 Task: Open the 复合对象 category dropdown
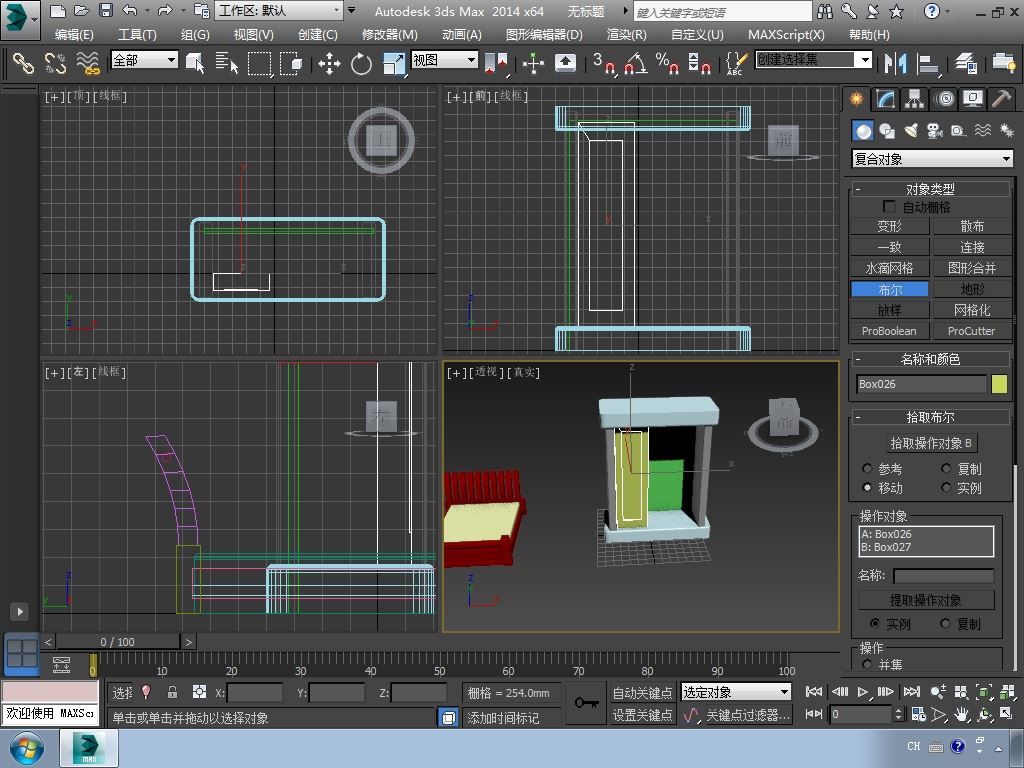coord(931,159)
